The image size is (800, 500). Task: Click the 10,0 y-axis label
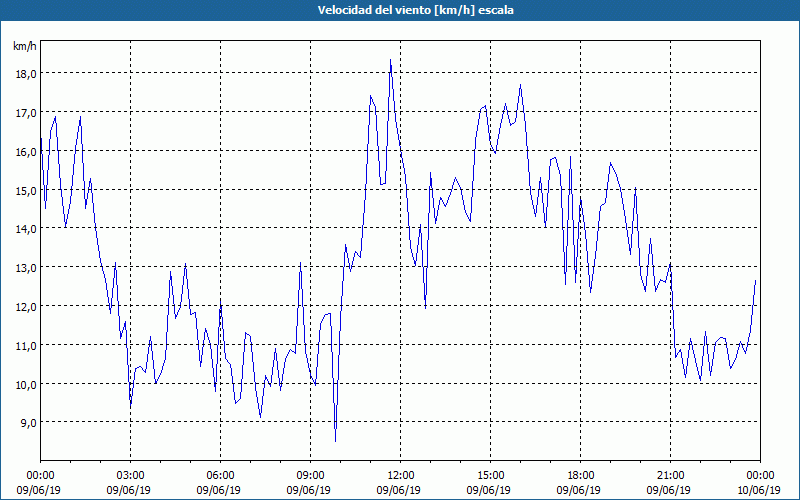pos(26,384)
